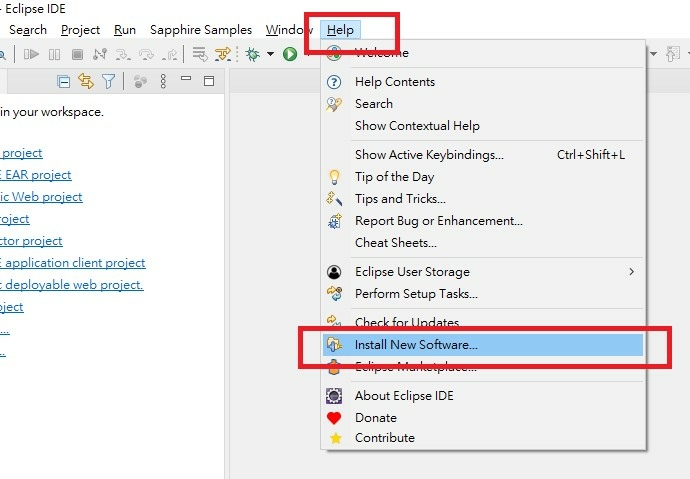Choose Search inside the Help dropdown
Viewport: 690px width, 479px height.
483,104
